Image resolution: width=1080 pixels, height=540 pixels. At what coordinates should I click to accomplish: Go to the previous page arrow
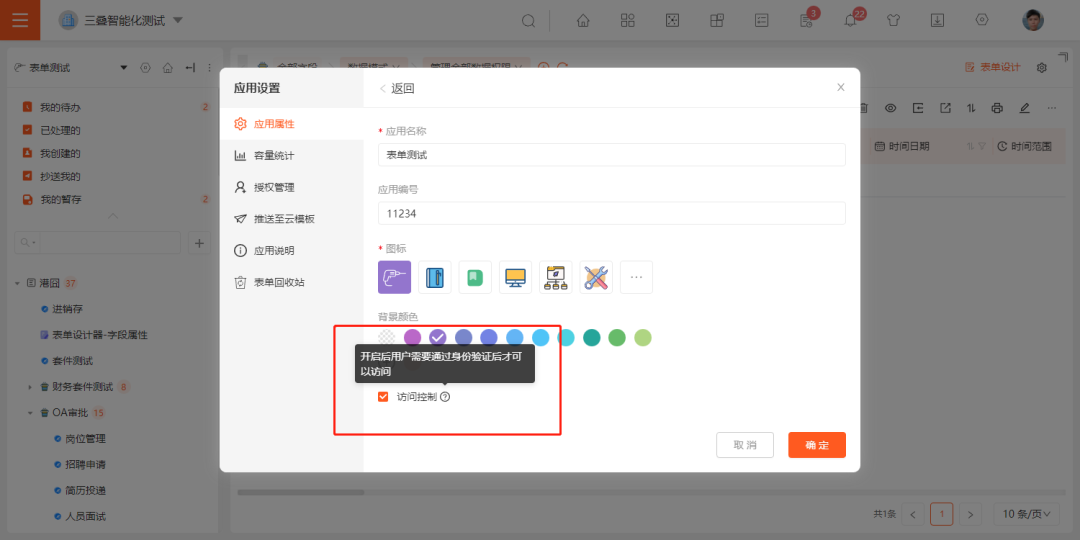click(913, 514)
